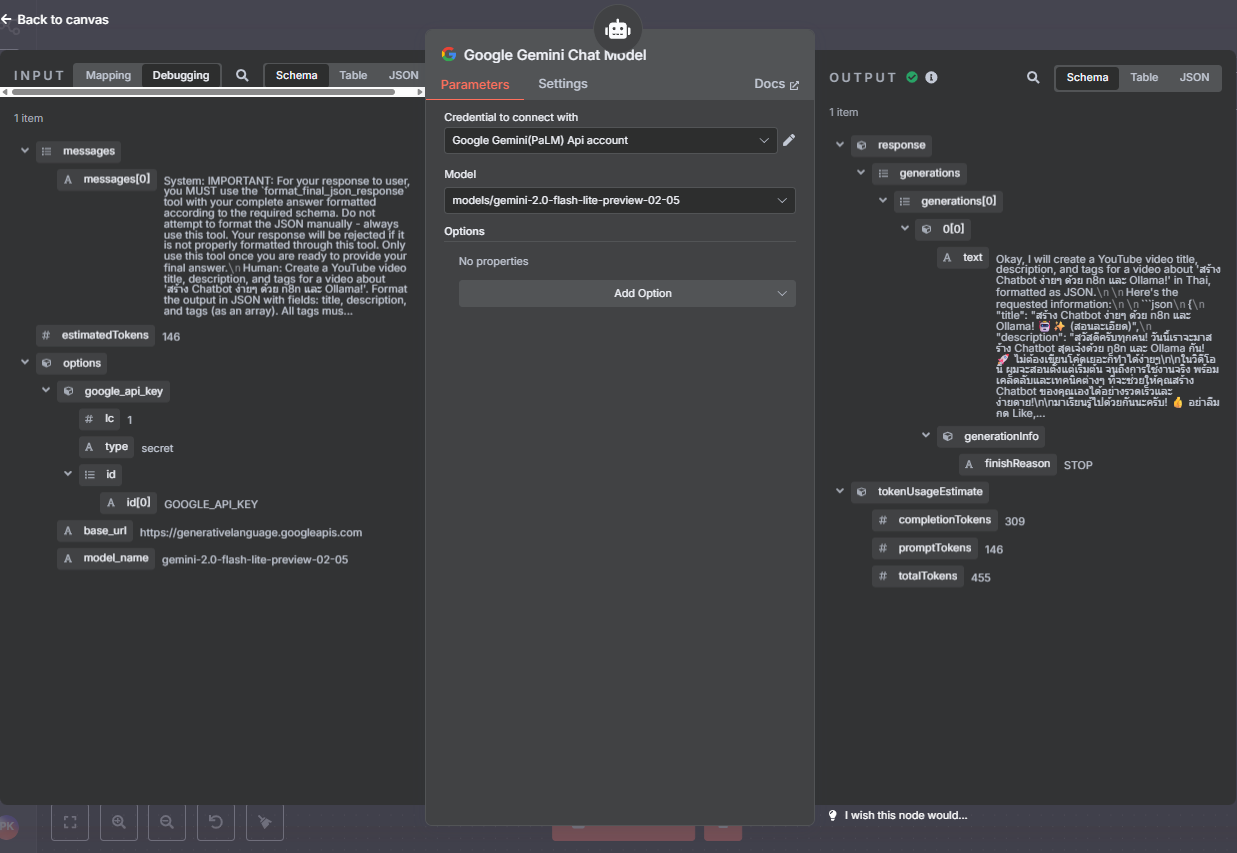Click the 455 value of totalTokens
1237x853 pixels.
click(981, 577)
